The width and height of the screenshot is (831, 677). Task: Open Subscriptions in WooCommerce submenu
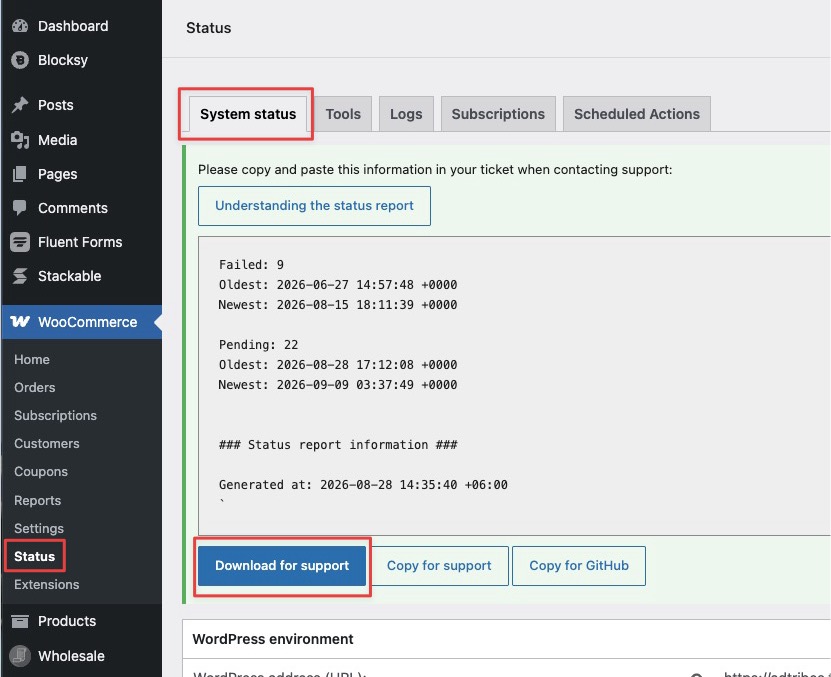click(x=55, y=416)
